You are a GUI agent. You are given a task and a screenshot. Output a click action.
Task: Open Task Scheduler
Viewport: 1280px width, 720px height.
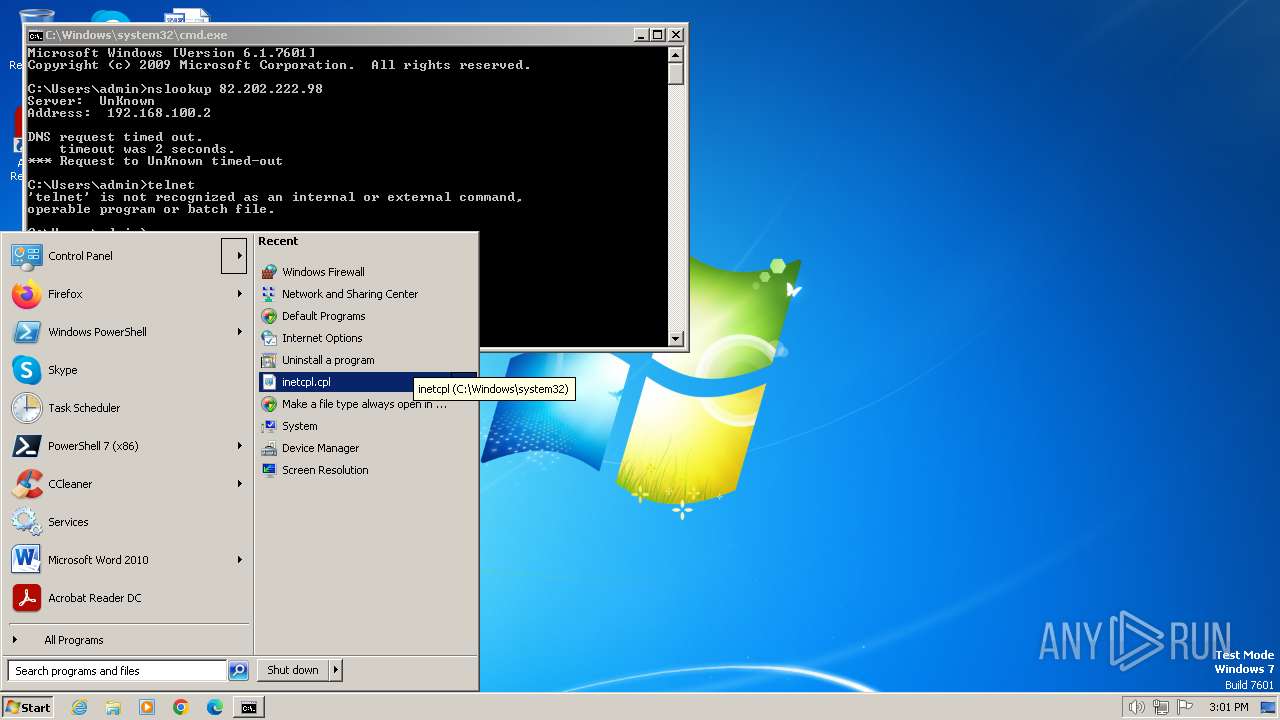tap(127, 408)
